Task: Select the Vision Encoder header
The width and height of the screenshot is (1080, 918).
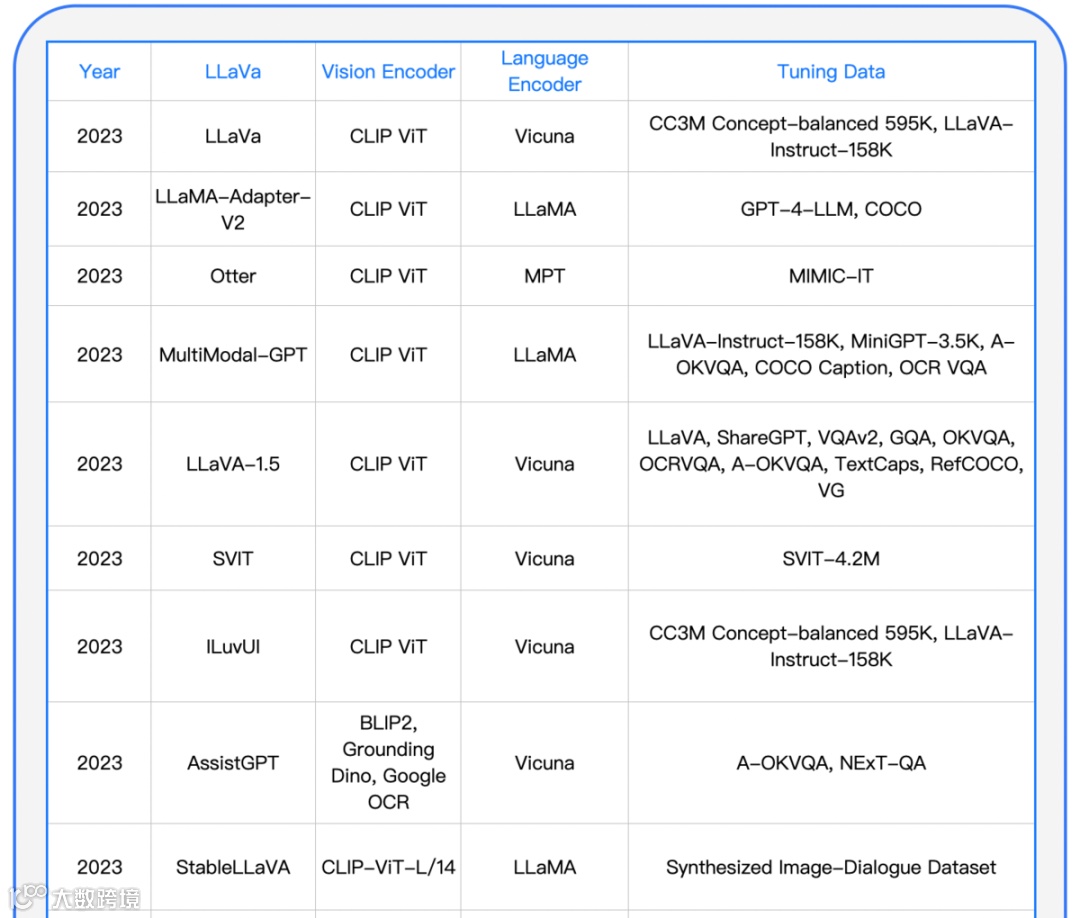Action: (388, 72)
